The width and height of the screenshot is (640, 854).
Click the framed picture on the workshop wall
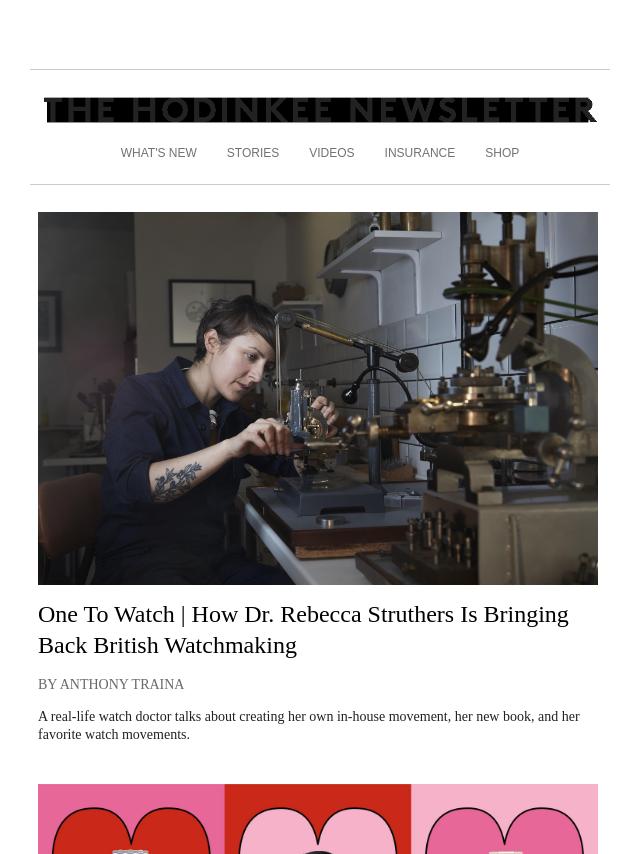[x=212, y=312]
